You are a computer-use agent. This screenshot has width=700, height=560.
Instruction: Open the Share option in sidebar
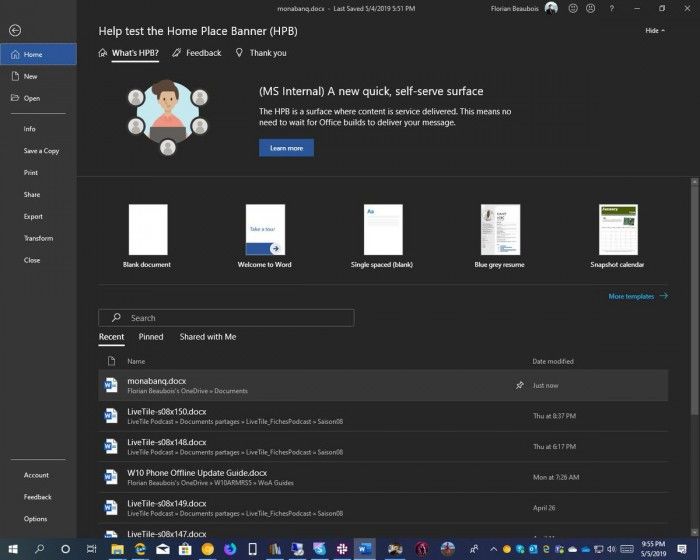pyautogui.click(x=32, y=194)
